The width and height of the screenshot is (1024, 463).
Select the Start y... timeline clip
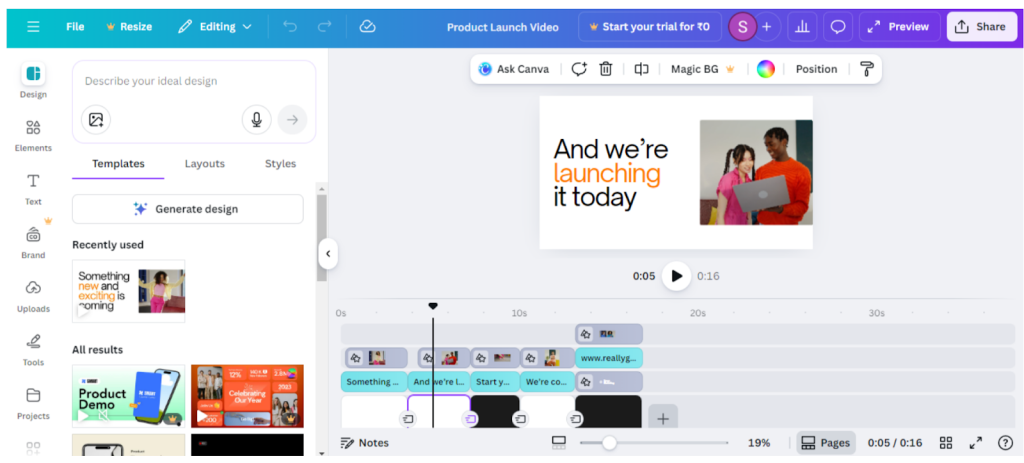pyautogui.click(x=495, y=381)
